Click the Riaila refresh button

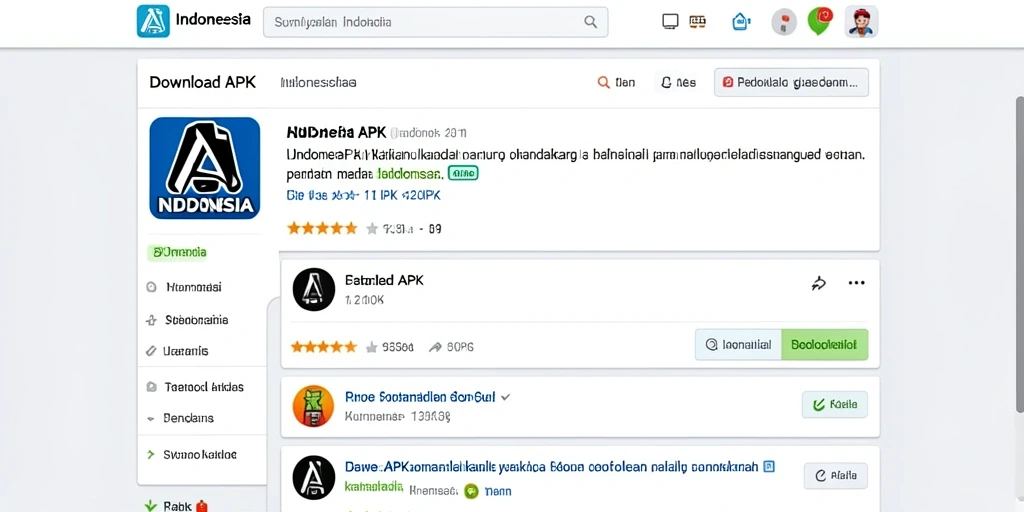(835, 476)
